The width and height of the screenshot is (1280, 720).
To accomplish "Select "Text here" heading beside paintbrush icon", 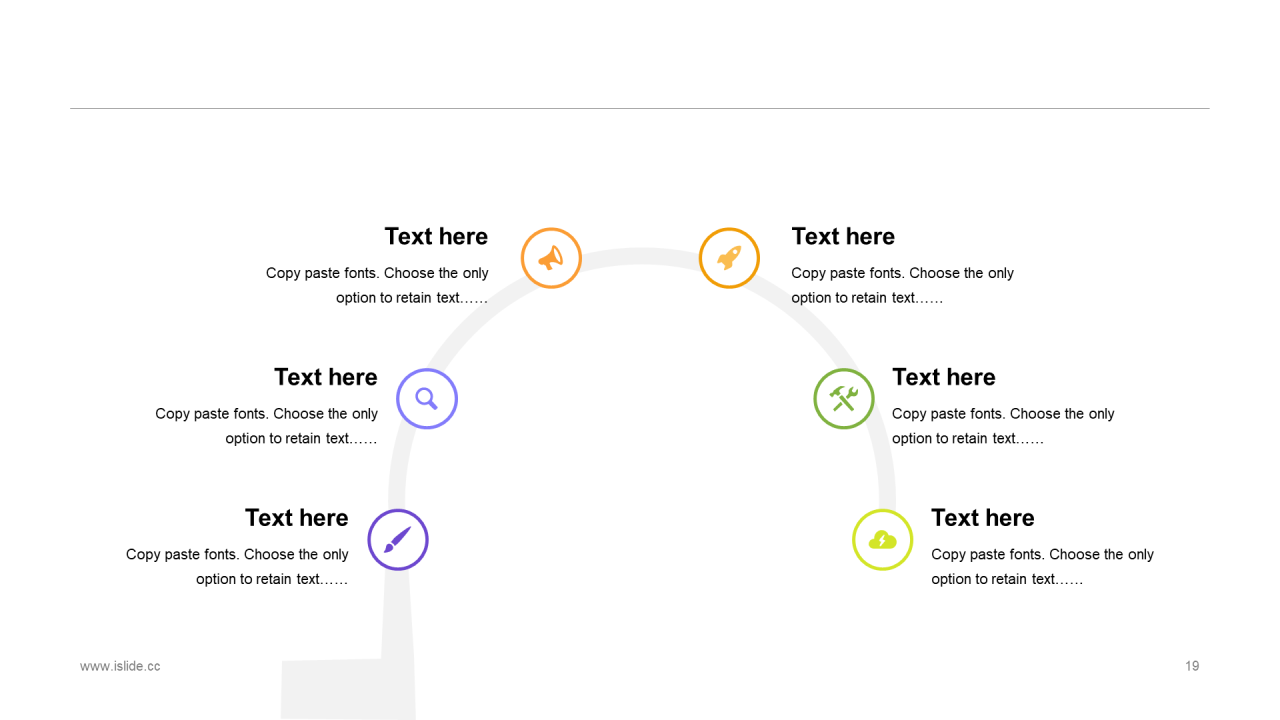I will pos(297,518).
